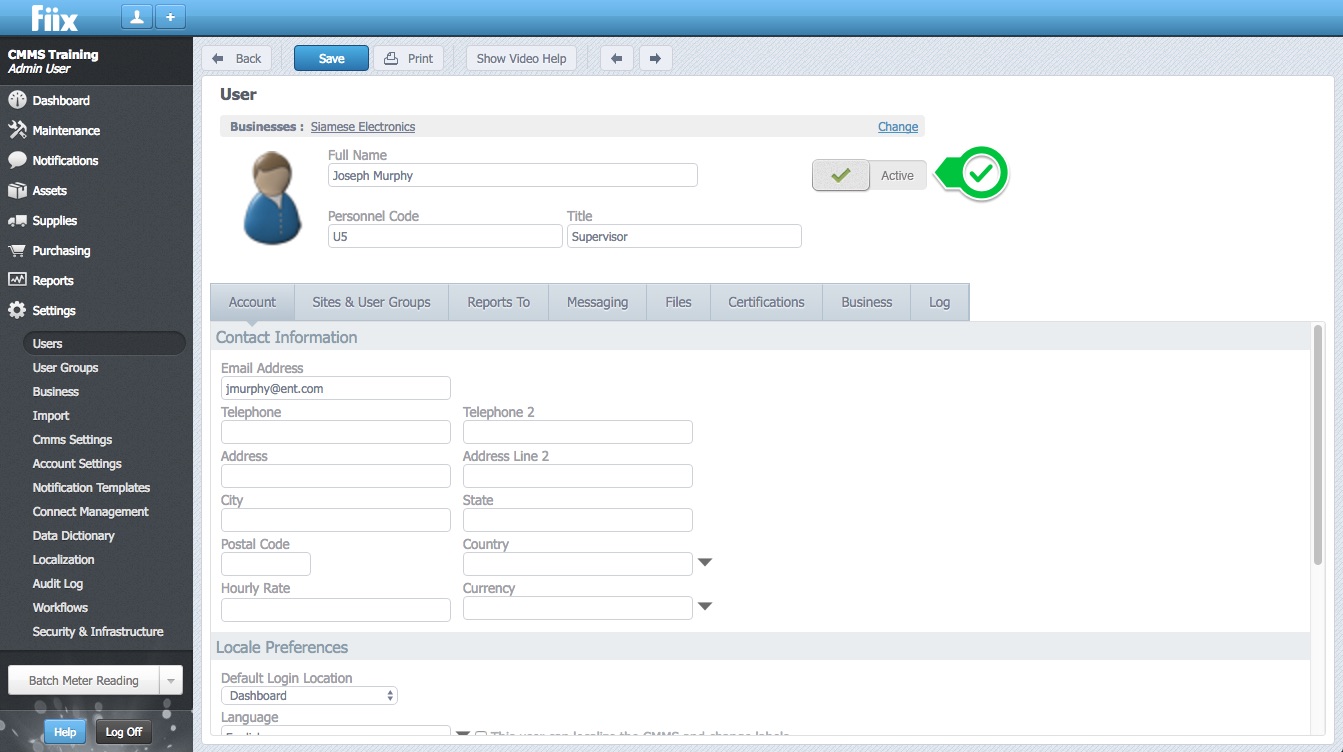
Task: Open Workflows
Action: [x=60, y=607]
